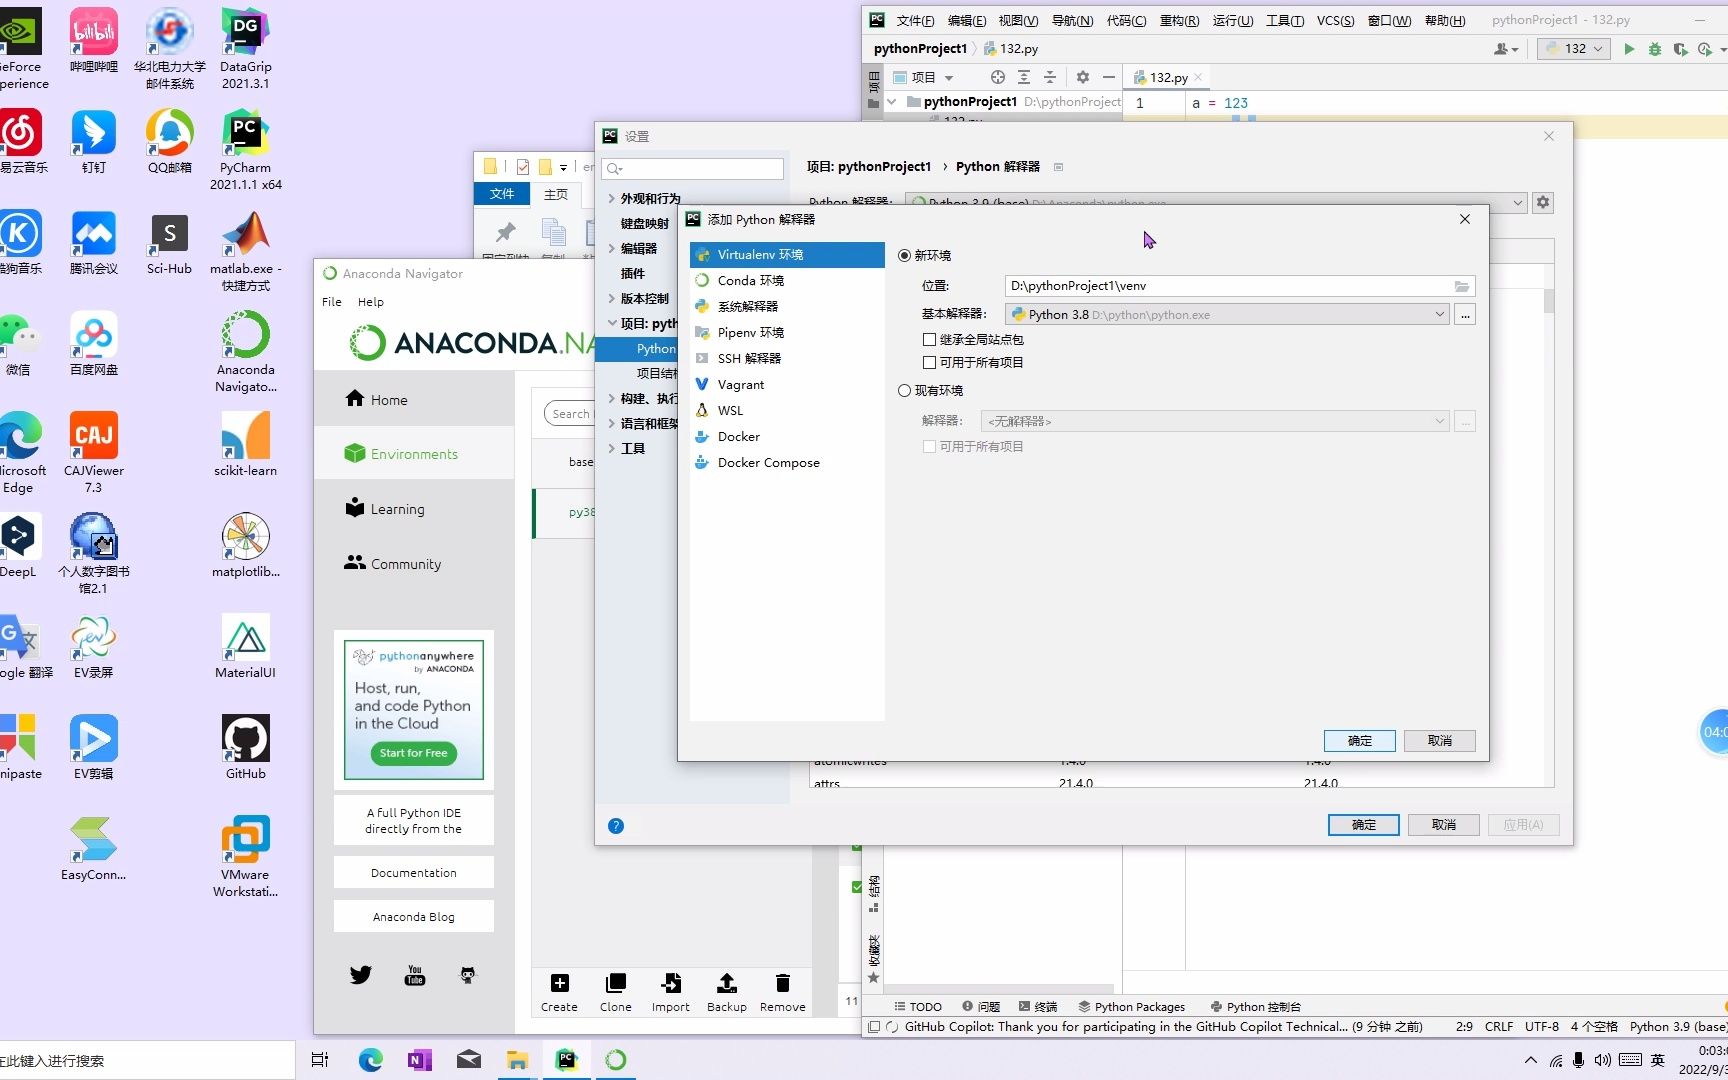Screen dimensions: 1728x1080
Task: Cancel the Add Python Interpreter dialog
Action: coord(1440,741)
